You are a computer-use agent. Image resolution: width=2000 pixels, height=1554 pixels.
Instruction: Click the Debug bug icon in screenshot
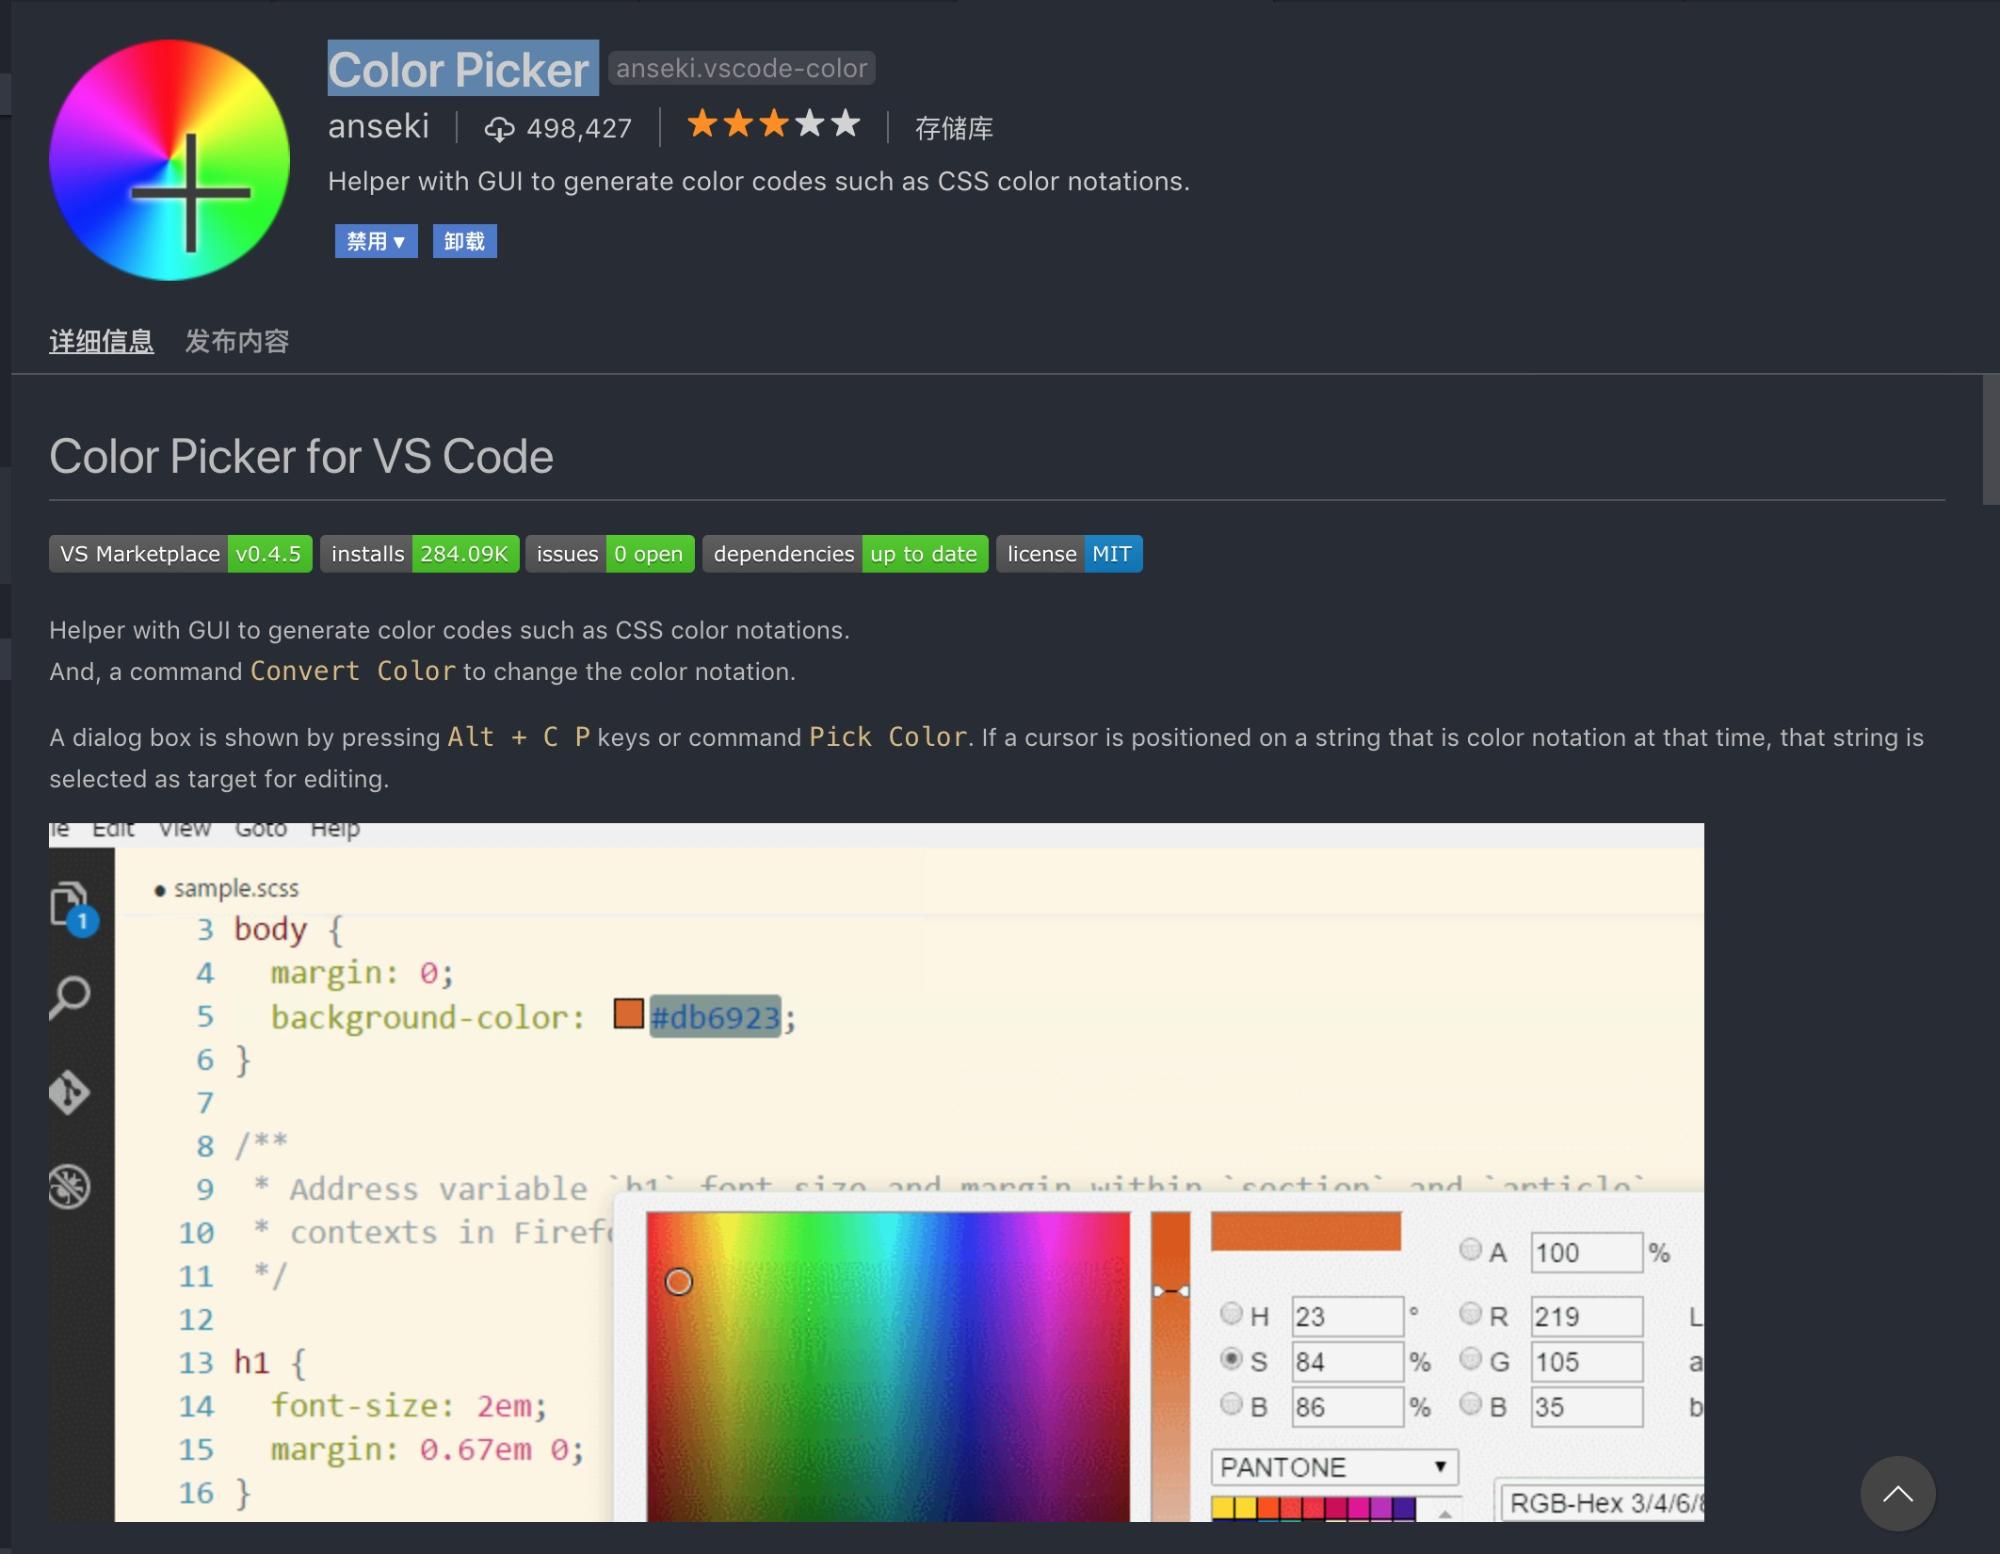[69, 1187]
